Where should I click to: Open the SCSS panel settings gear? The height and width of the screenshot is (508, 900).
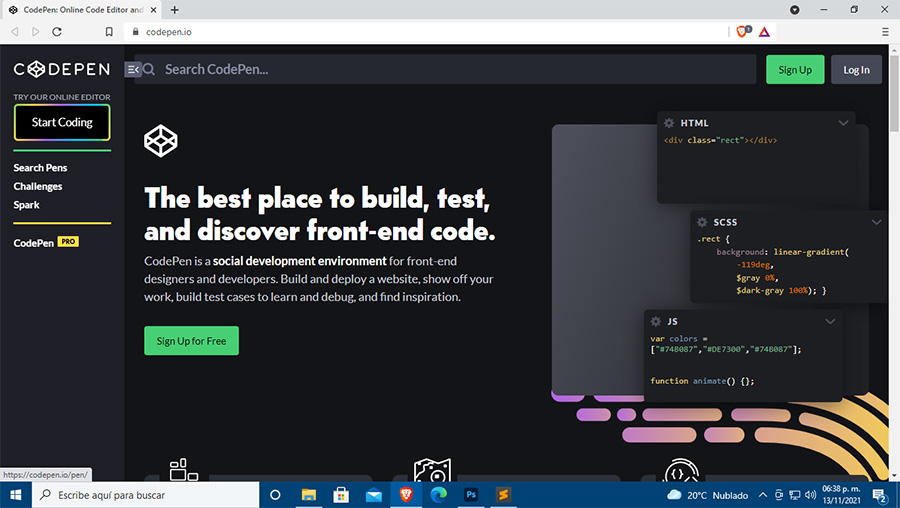point(701,222)
